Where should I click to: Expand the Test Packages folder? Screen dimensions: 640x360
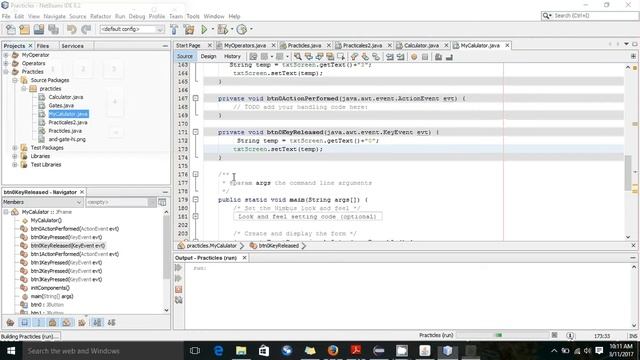pos(15,148)
